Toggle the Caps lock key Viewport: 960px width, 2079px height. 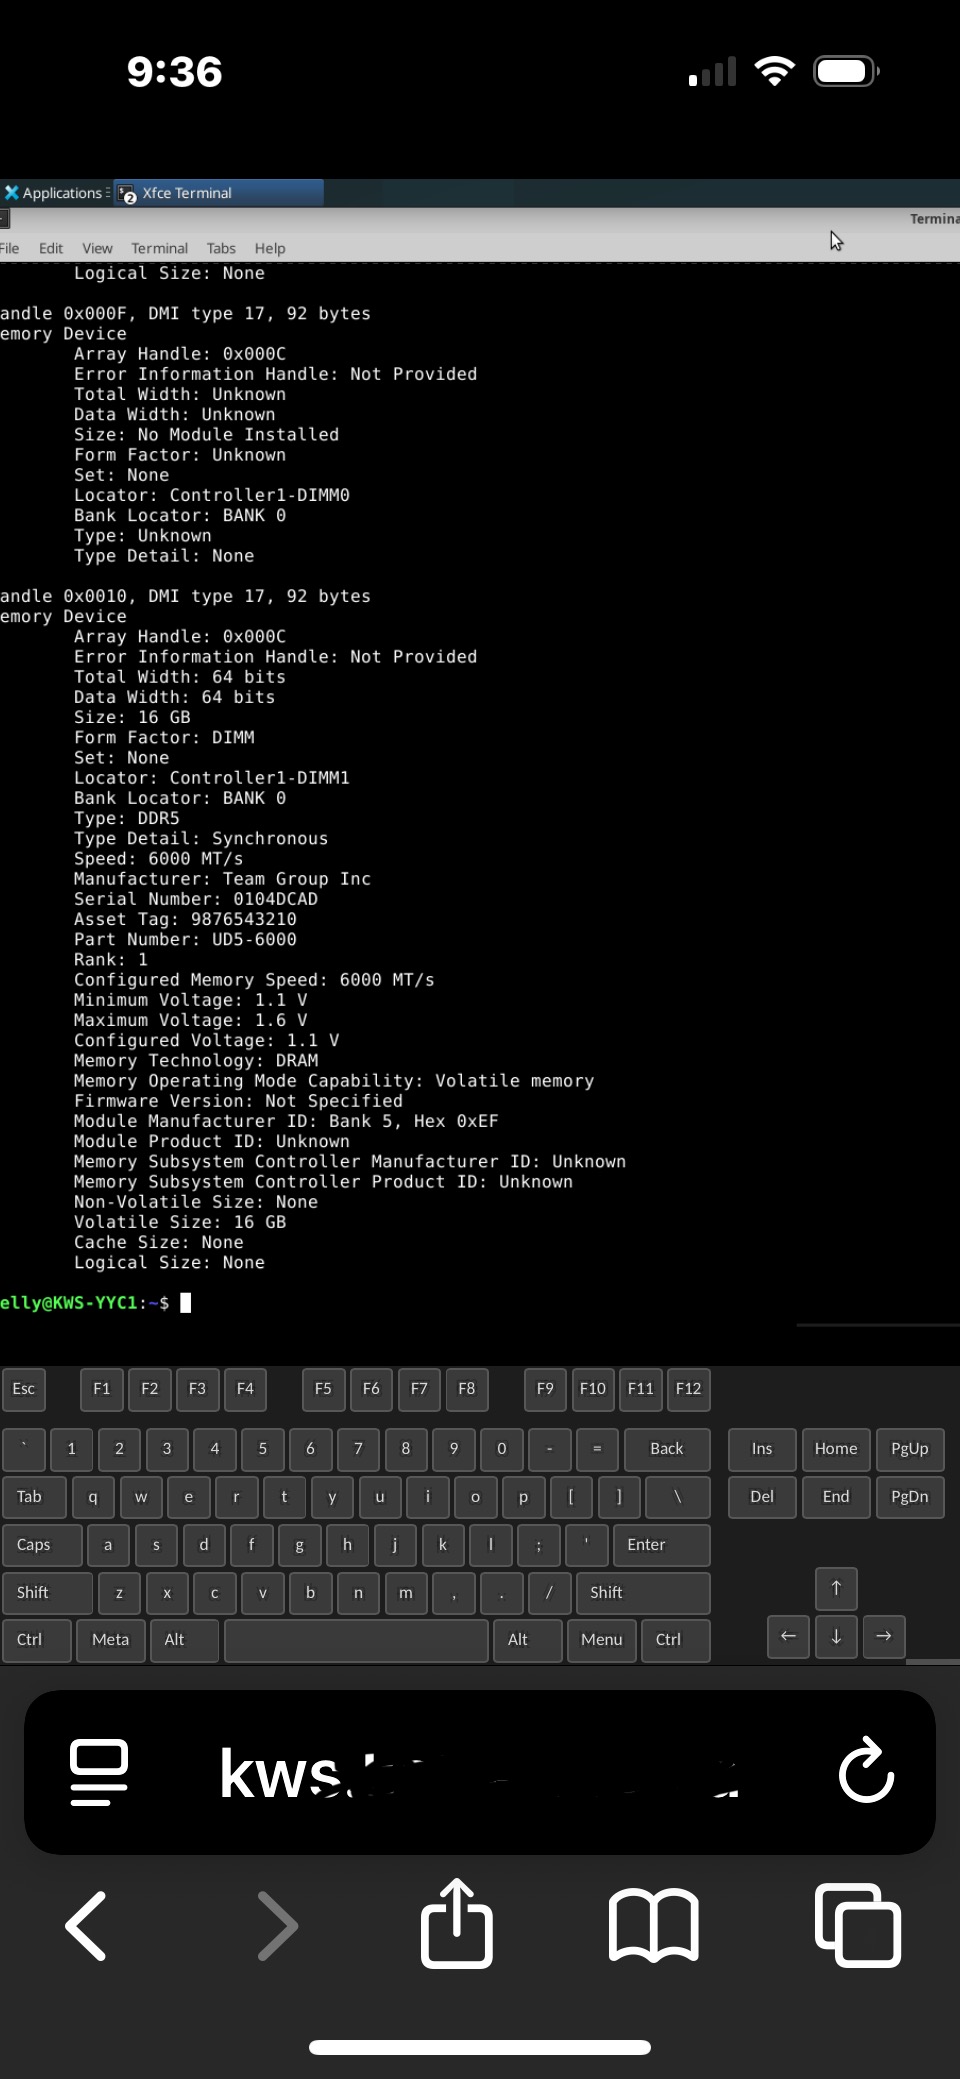pyautogui.click(x=41, y=1545)
